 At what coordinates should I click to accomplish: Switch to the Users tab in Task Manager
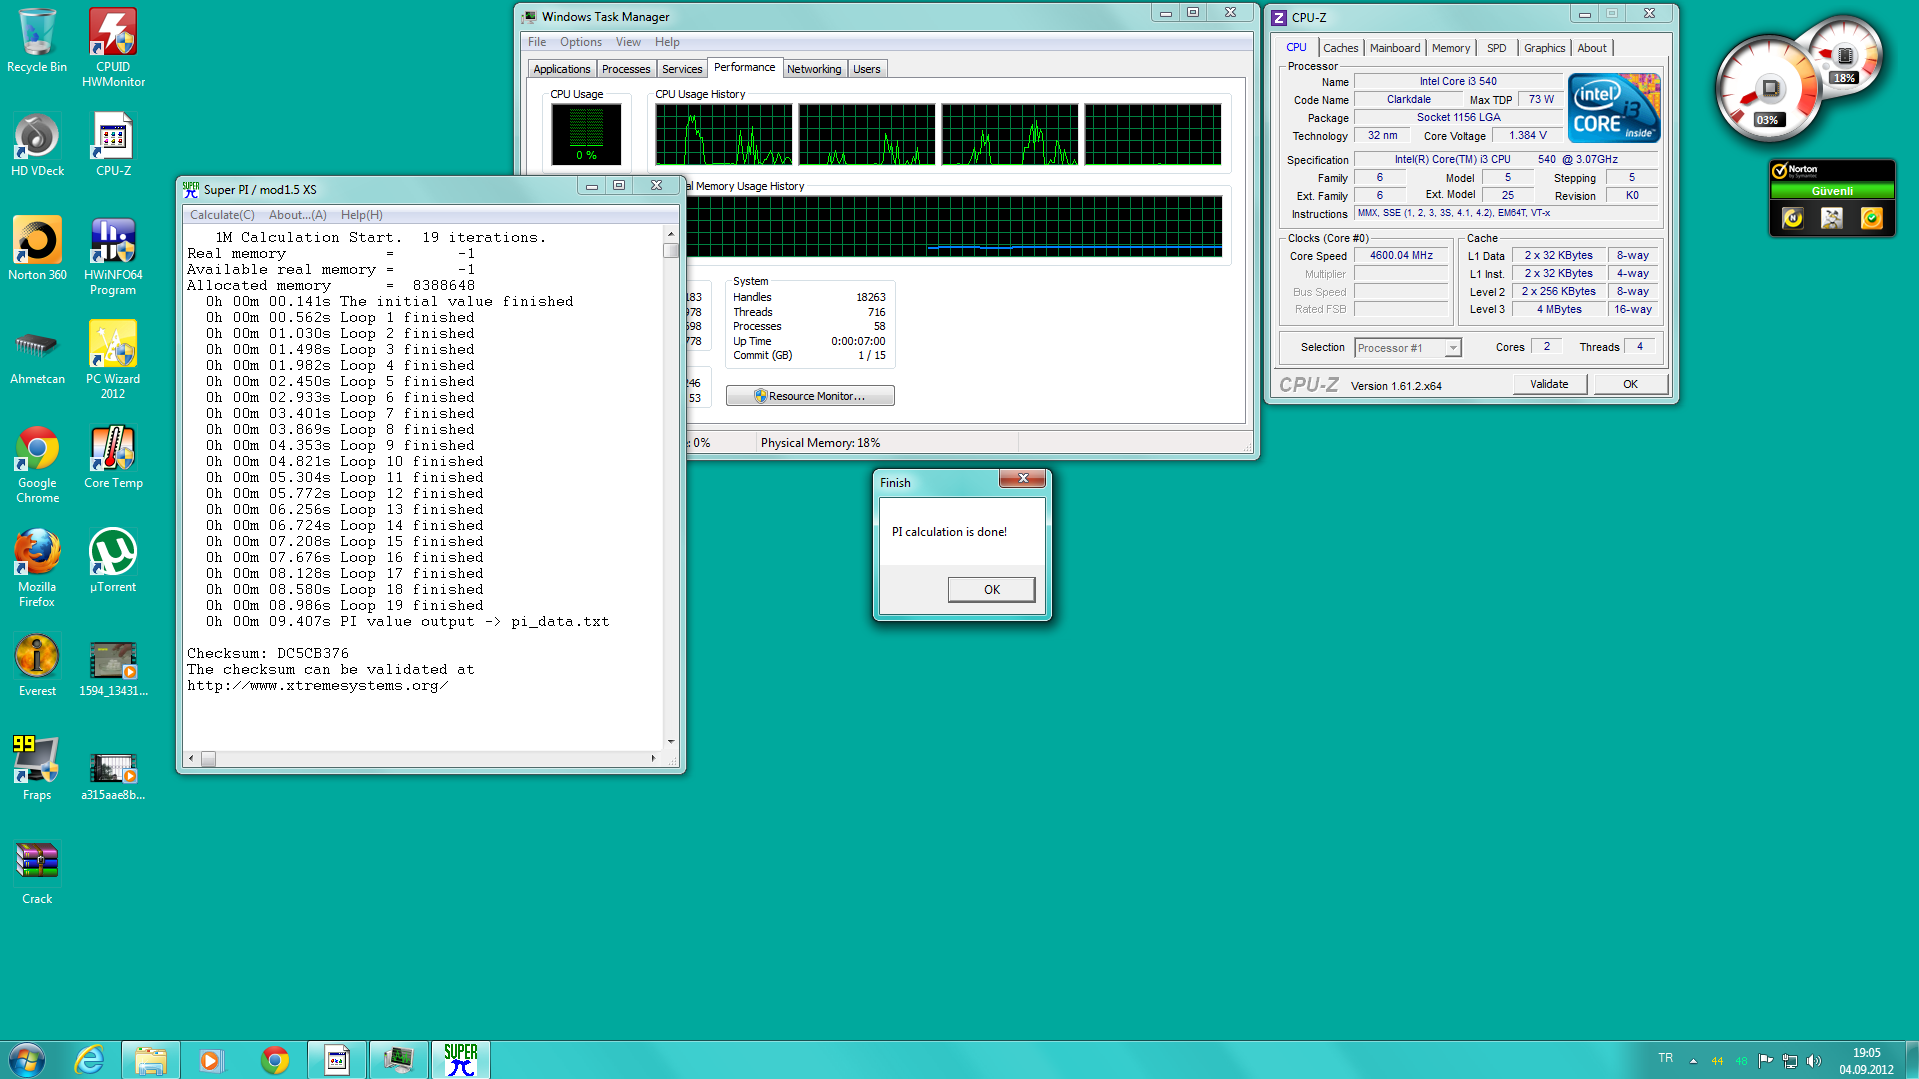[x=867, y=69]
